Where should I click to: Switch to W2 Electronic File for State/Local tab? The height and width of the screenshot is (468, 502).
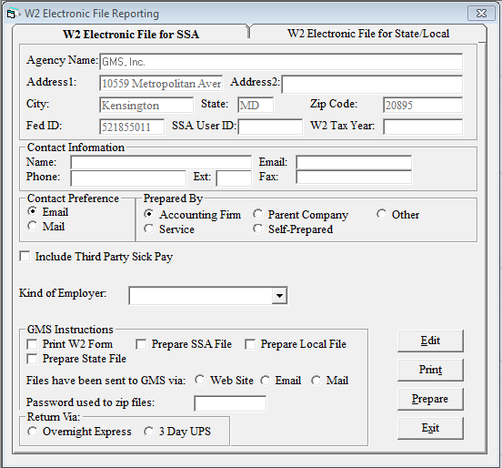tap(368, 33)
